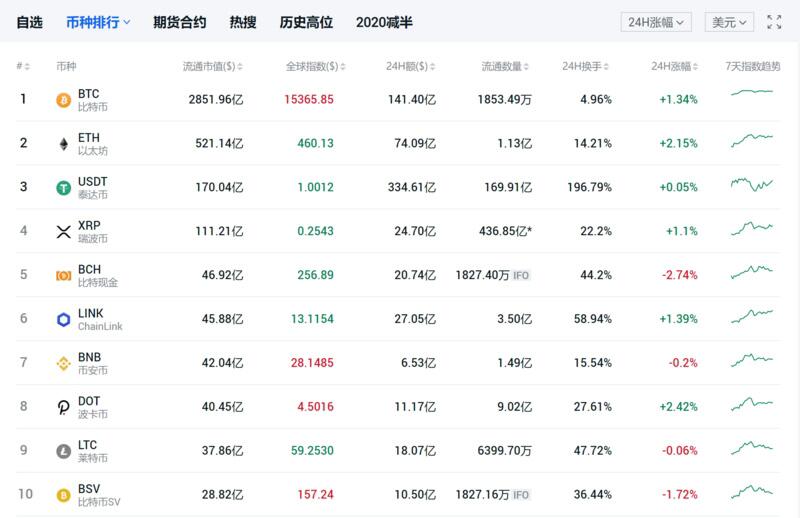Sort by 流通数量 column
This screenshot has height=518, width=800.
505,66
